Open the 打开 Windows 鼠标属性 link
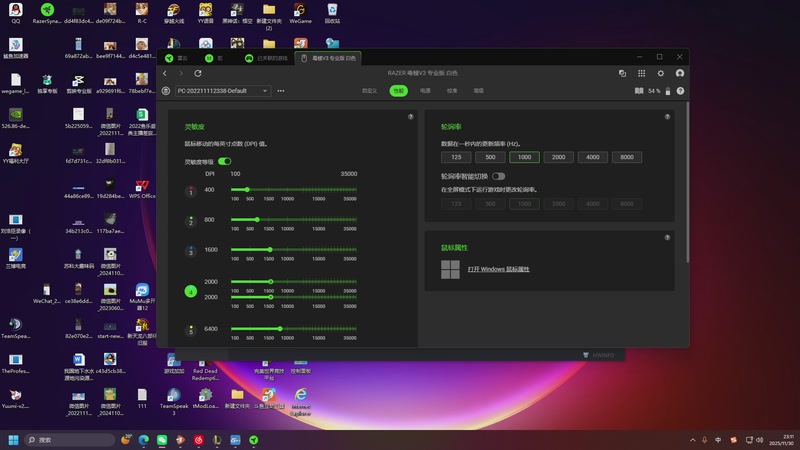 pyautogui.click(x=498, y=269)
